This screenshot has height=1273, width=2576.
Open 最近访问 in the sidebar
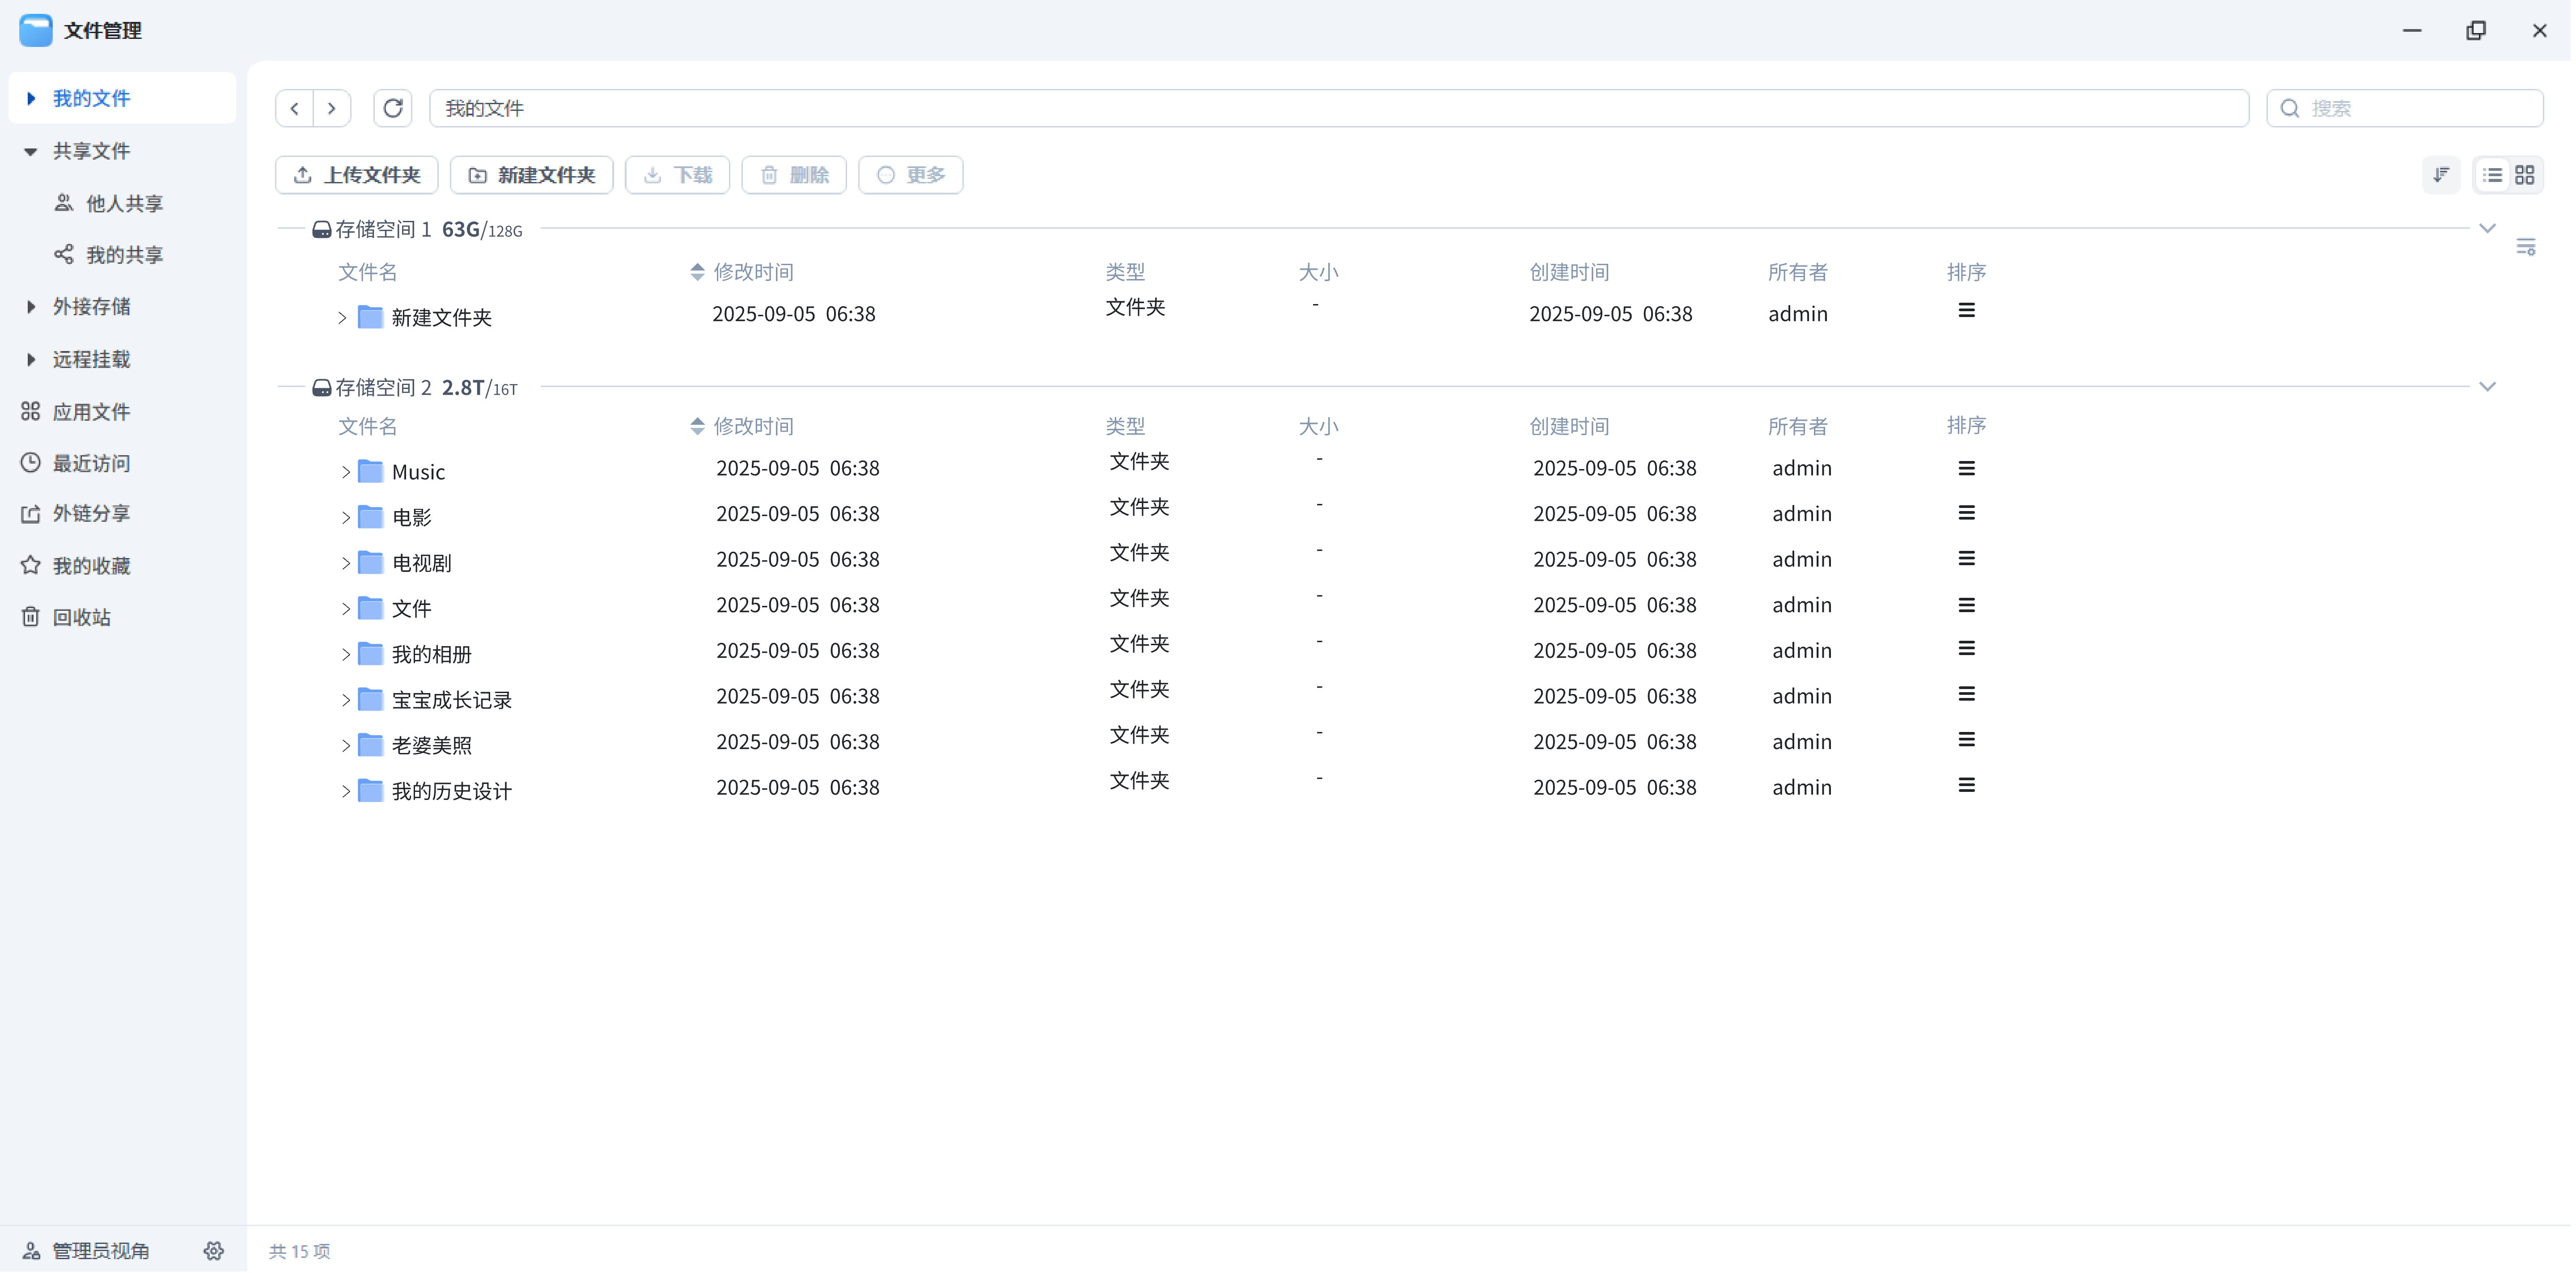[x=91, y=463]
